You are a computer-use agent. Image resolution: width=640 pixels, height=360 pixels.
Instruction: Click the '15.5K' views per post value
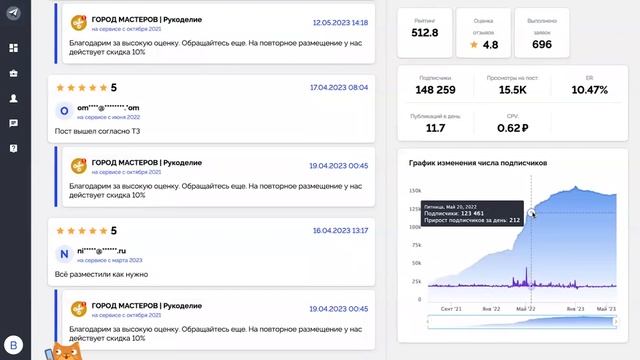pyautogui.click(x=513, y=90)
